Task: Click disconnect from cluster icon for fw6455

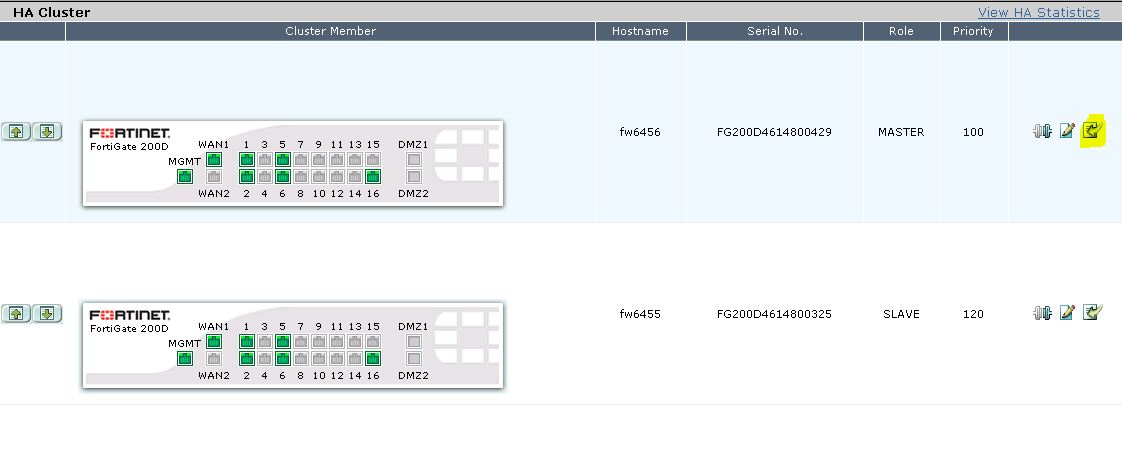Action: pos(1043,313)
